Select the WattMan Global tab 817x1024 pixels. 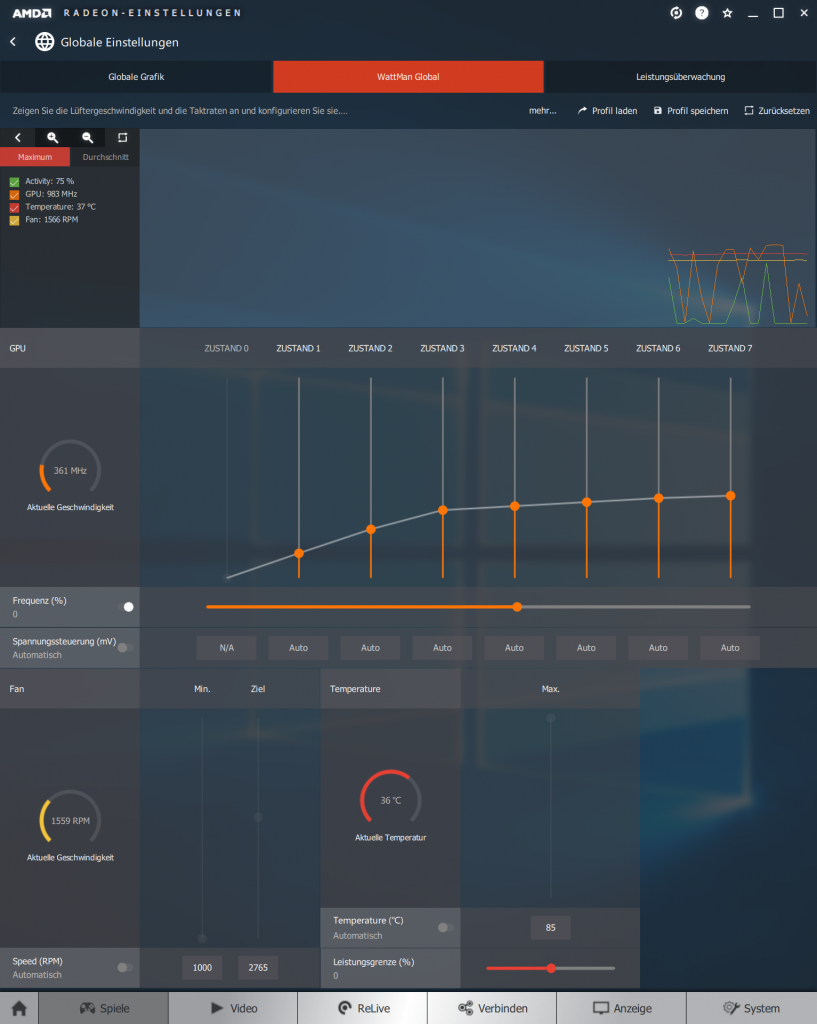[408, 76]
